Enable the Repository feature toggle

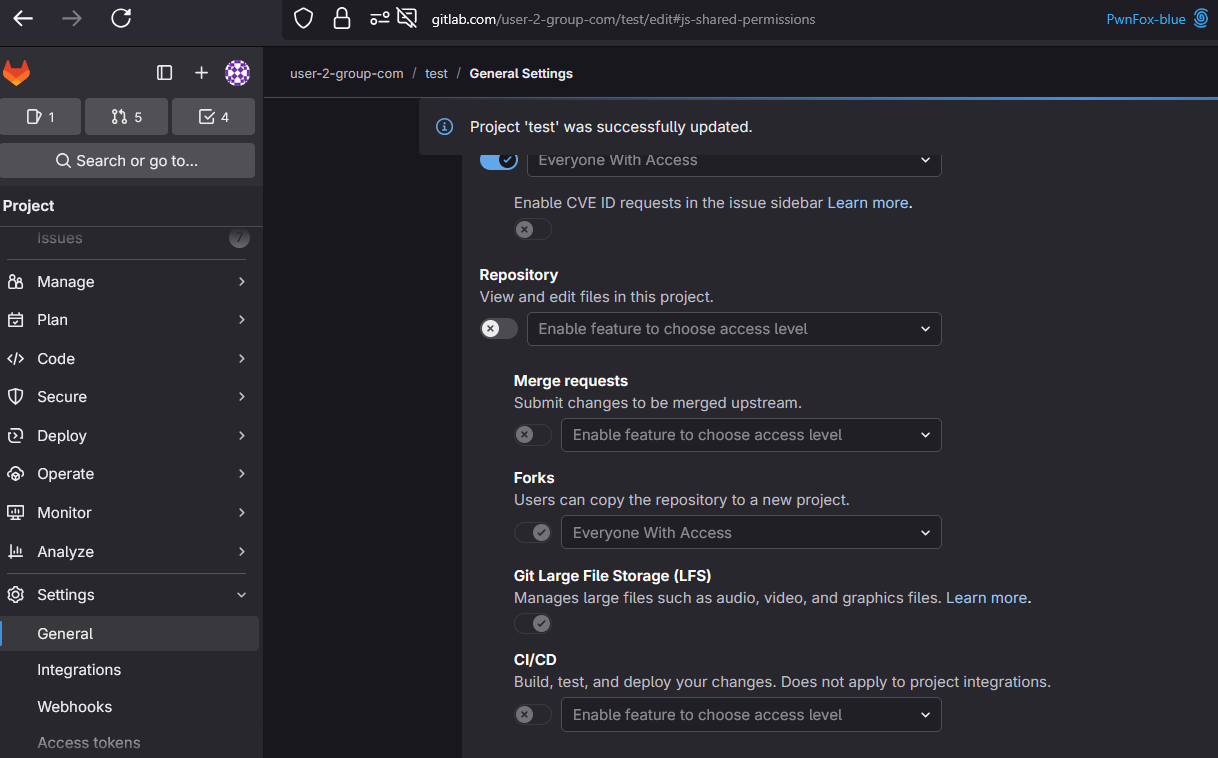(x=498, y=329)
